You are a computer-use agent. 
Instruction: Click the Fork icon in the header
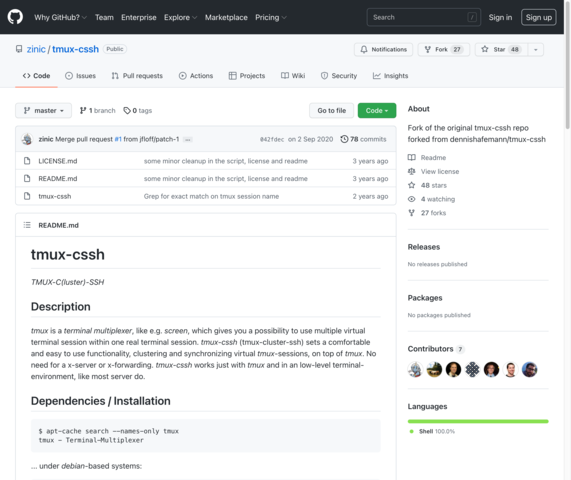tap(428, 50)
